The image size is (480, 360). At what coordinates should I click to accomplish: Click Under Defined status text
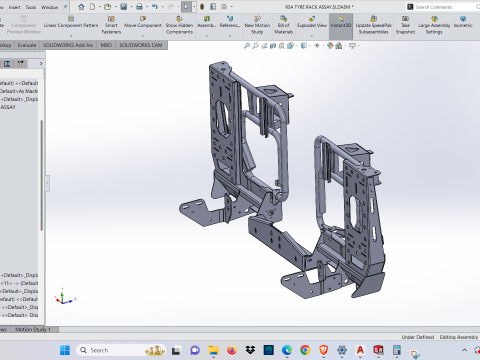click(x=418, y=337)
